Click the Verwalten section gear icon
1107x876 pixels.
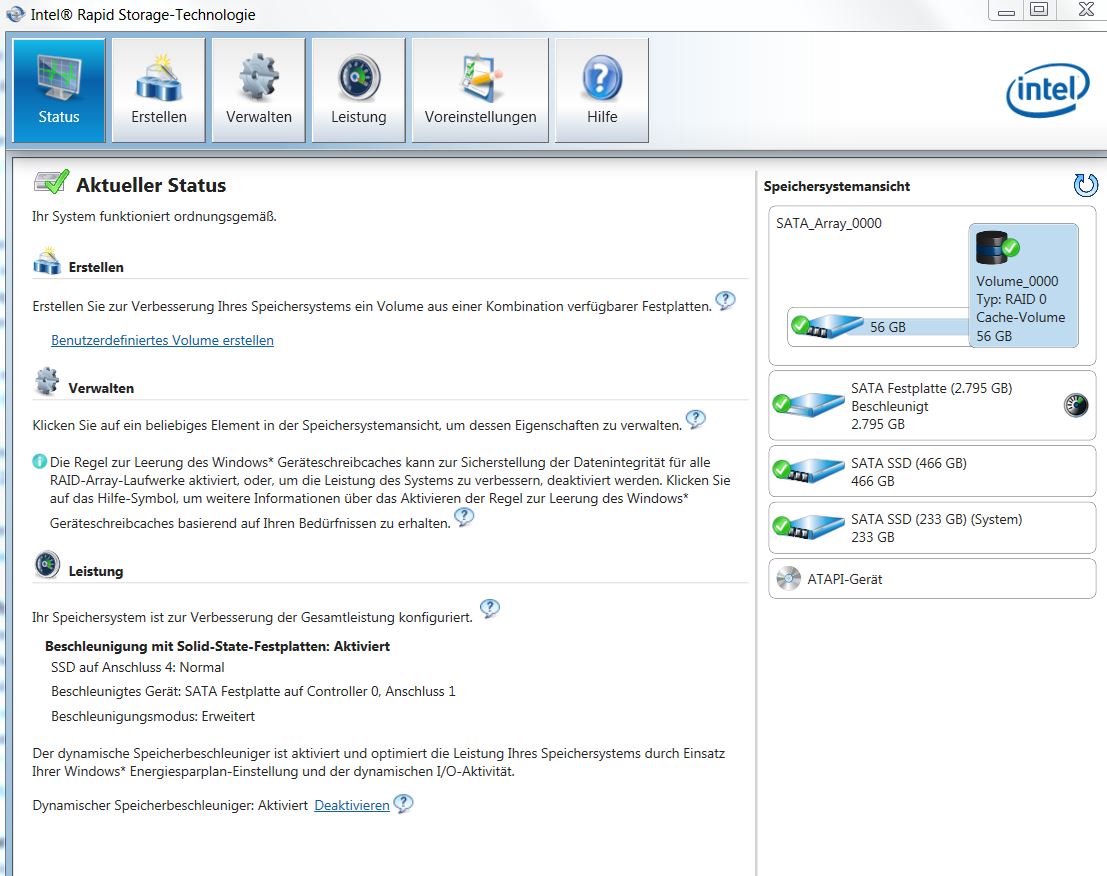click(47, 381)
